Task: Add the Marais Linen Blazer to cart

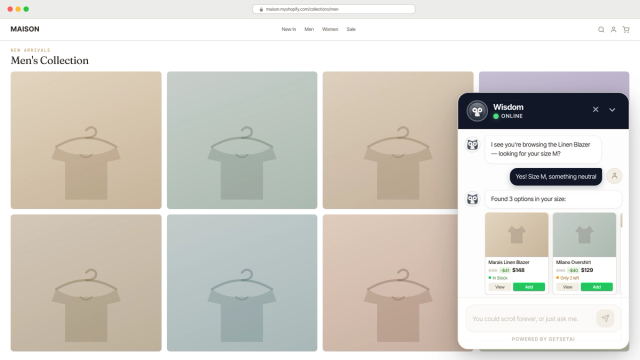Action: click(x=529, y=287)
